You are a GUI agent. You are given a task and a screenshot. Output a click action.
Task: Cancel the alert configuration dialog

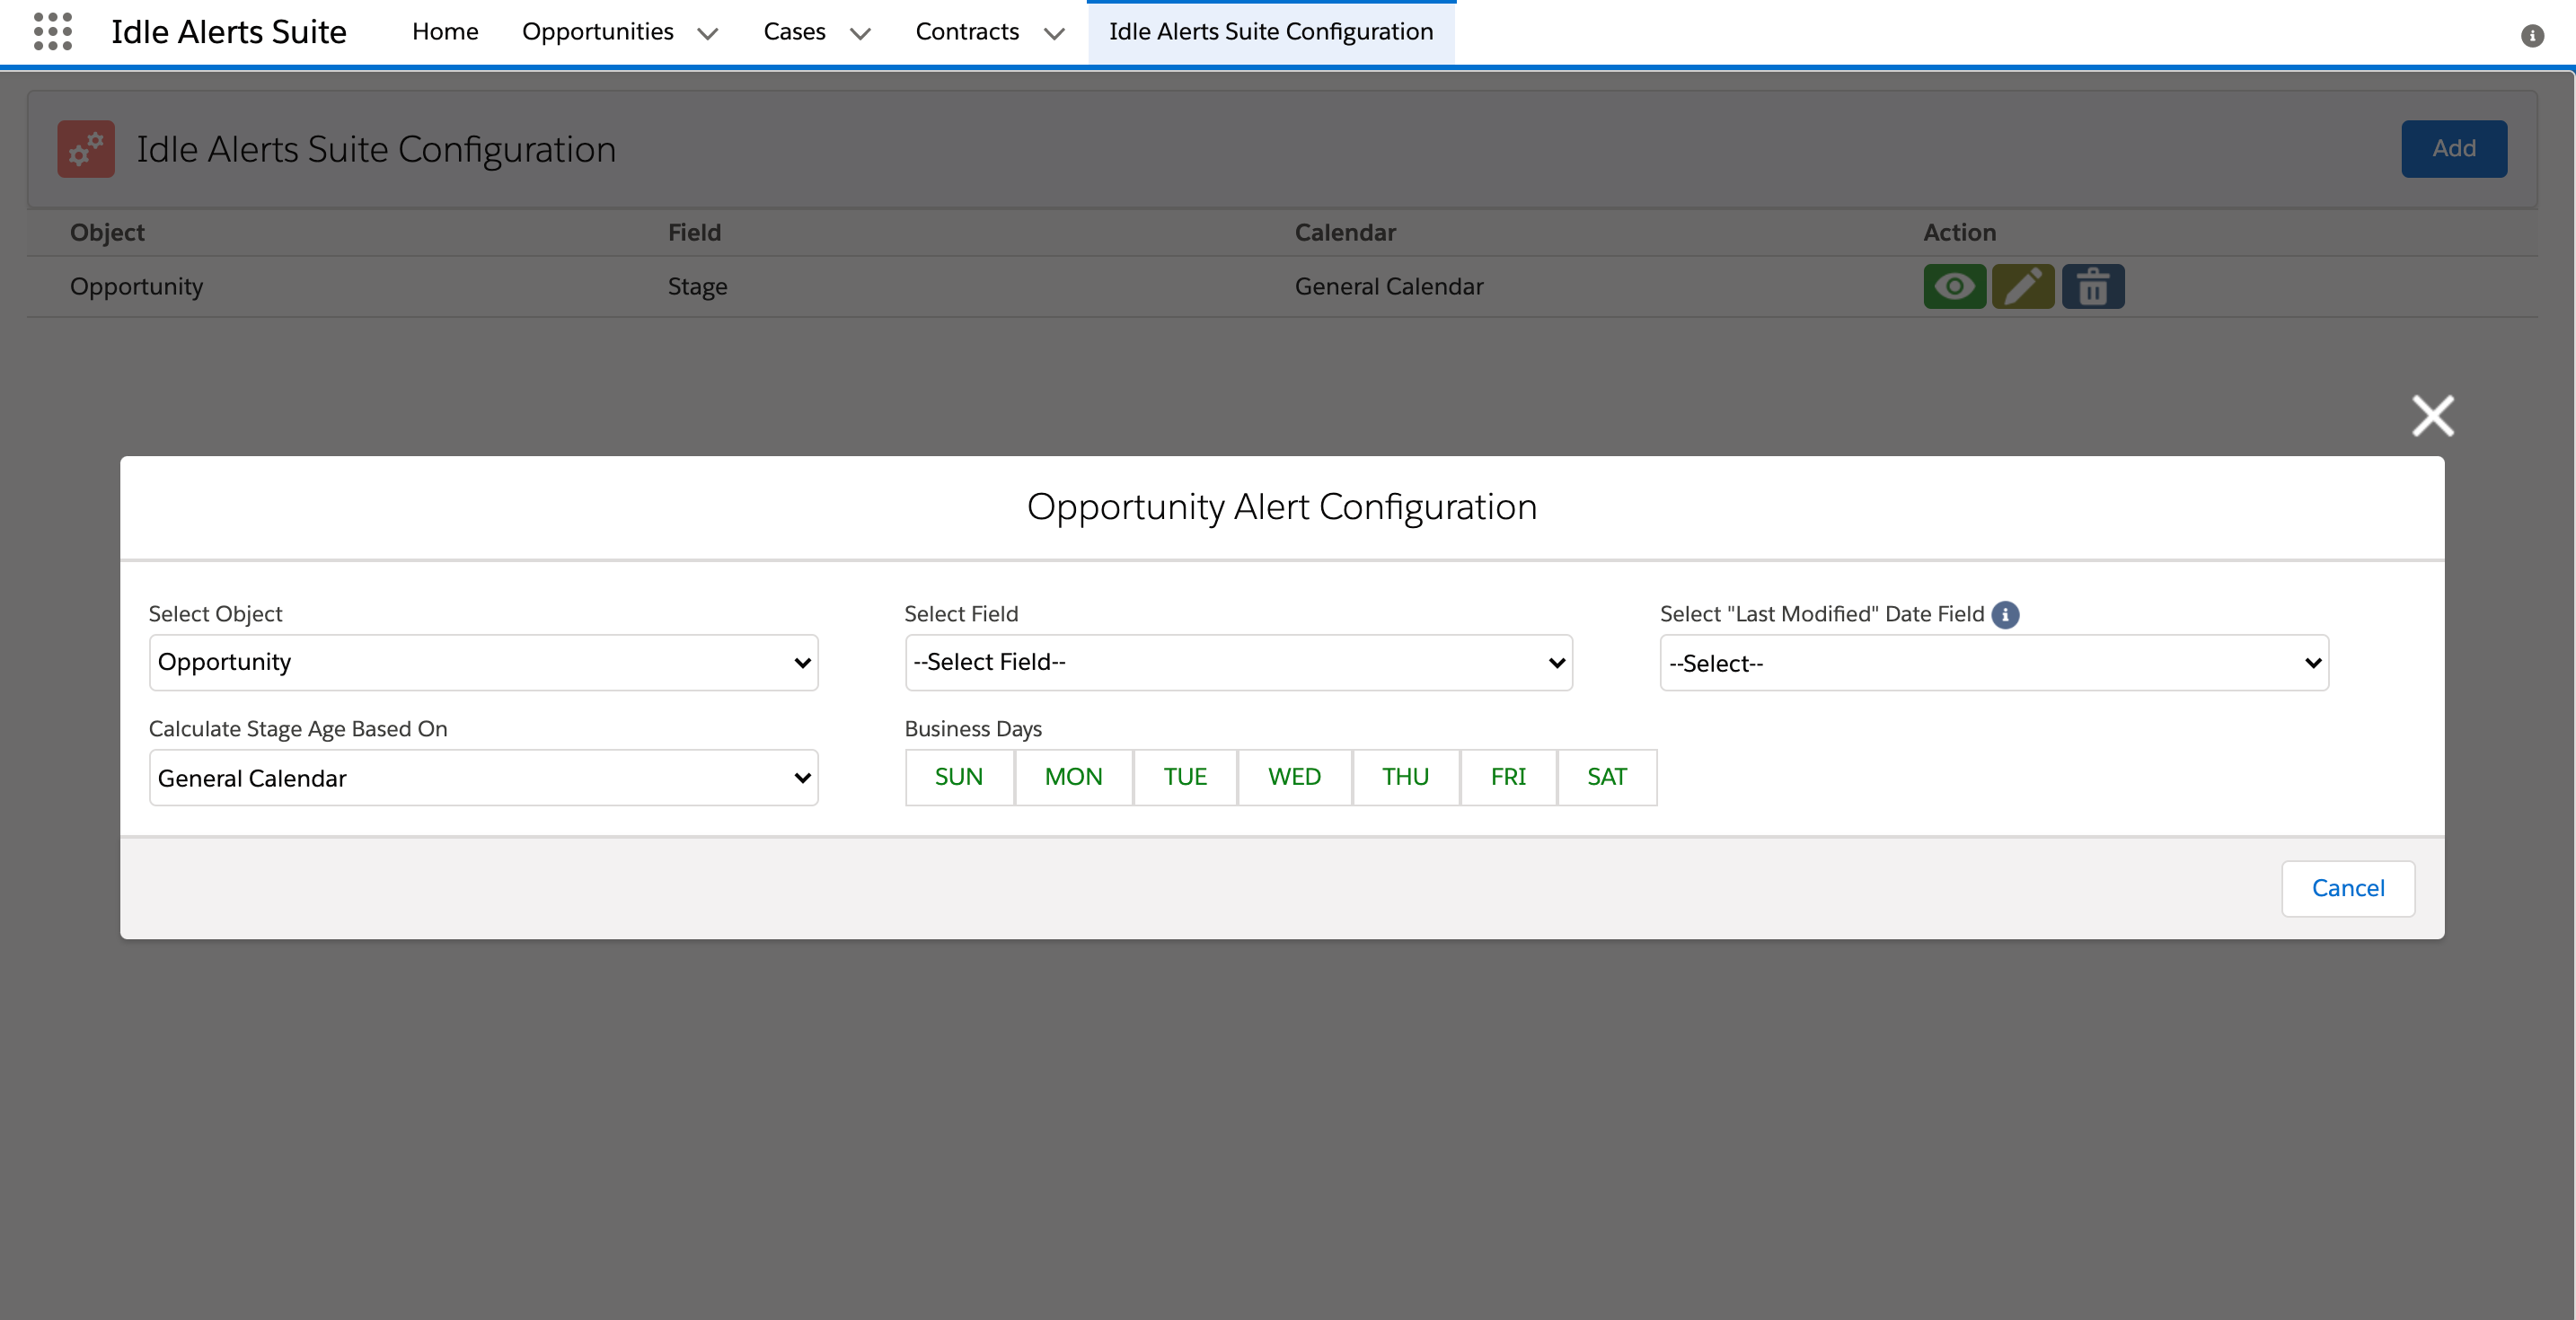pyautogui.click(x=2348, y=888)
